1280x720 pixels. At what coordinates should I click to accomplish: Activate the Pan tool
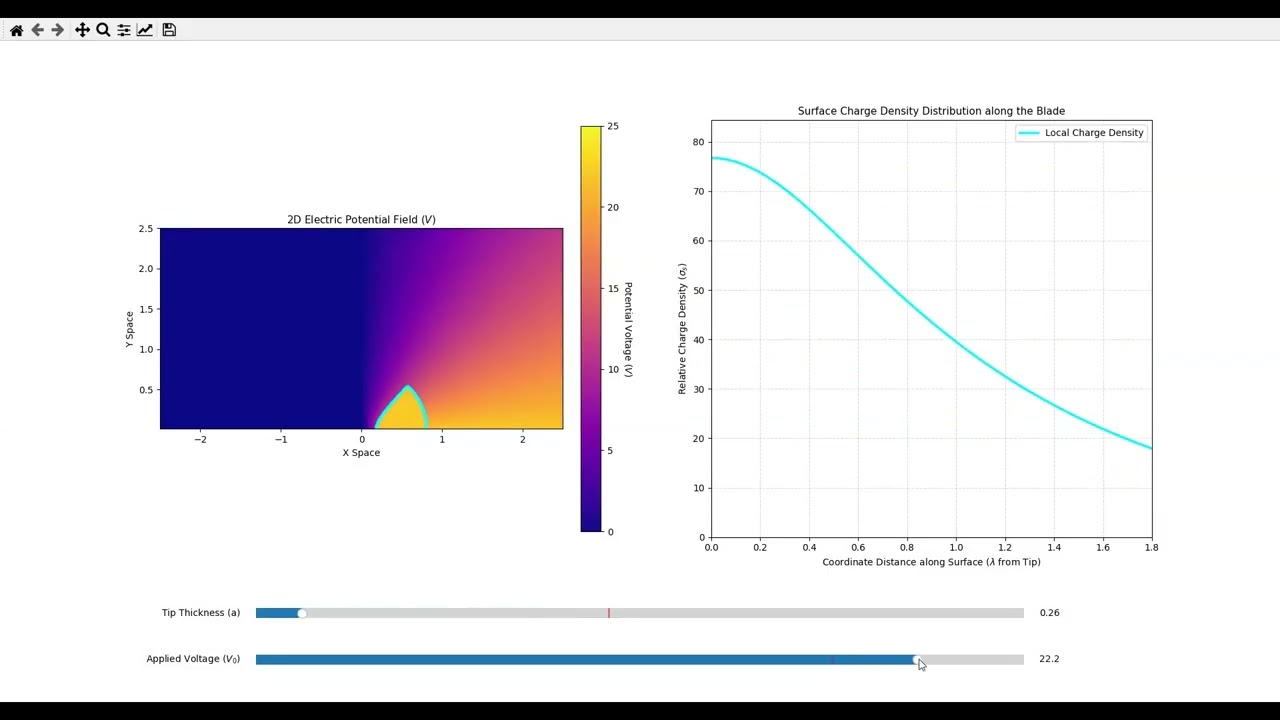tap(82, 30)
